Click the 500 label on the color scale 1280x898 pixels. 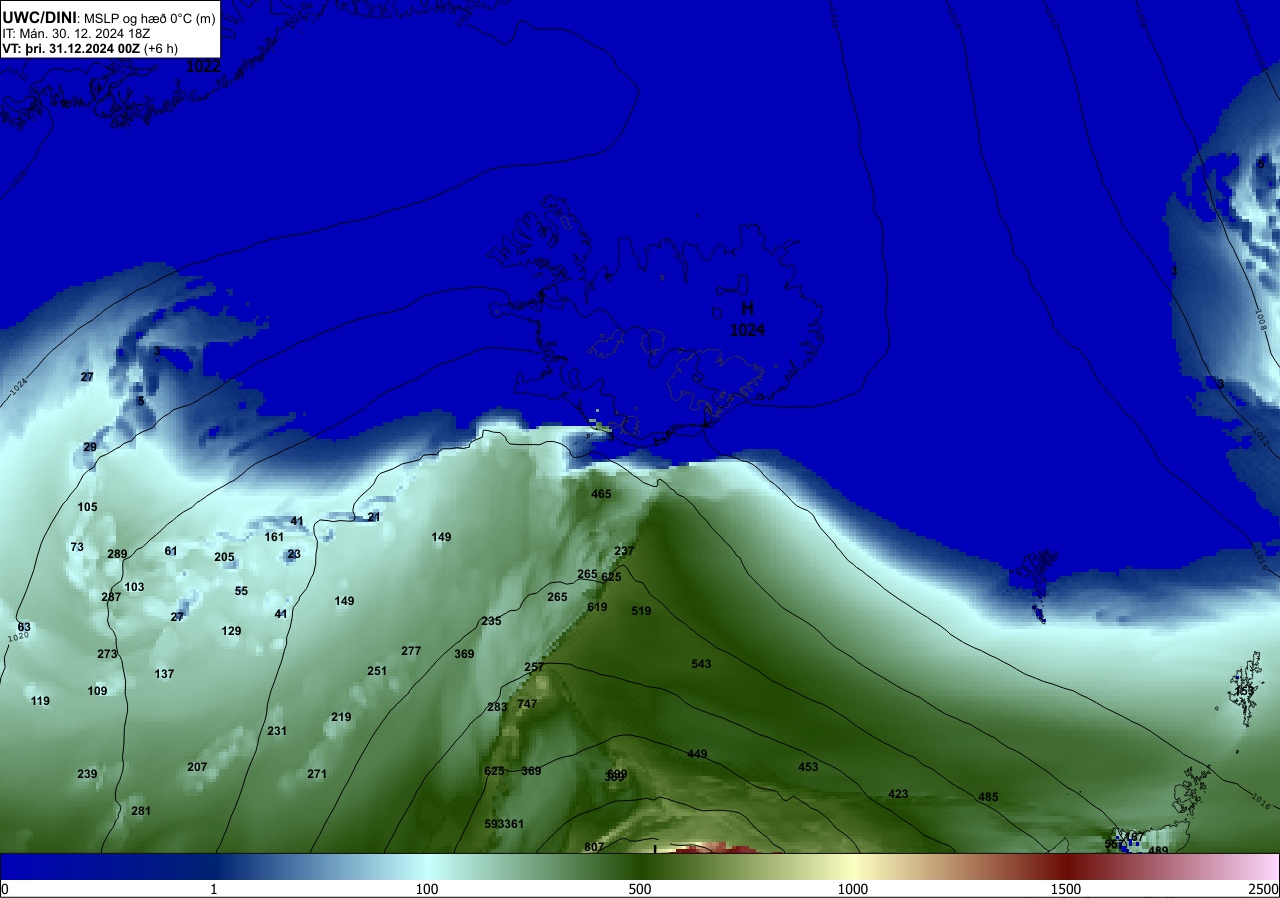tap(640, 889)
